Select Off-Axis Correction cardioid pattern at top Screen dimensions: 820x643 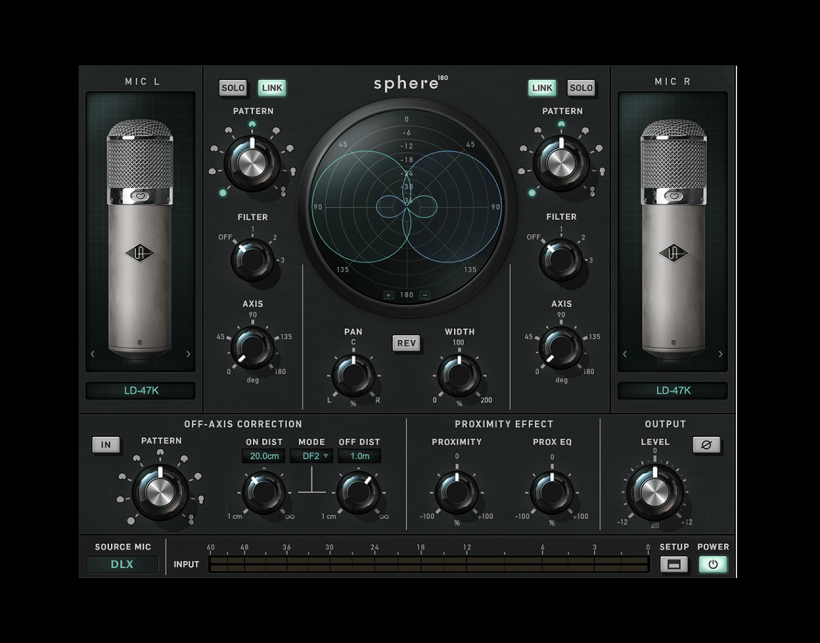coord(161,453)
